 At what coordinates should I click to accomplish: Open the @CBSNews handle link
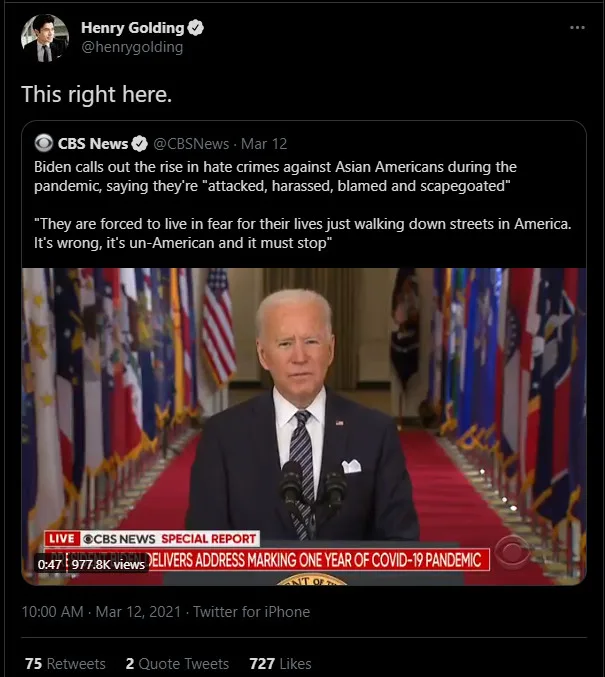point(191,144)
